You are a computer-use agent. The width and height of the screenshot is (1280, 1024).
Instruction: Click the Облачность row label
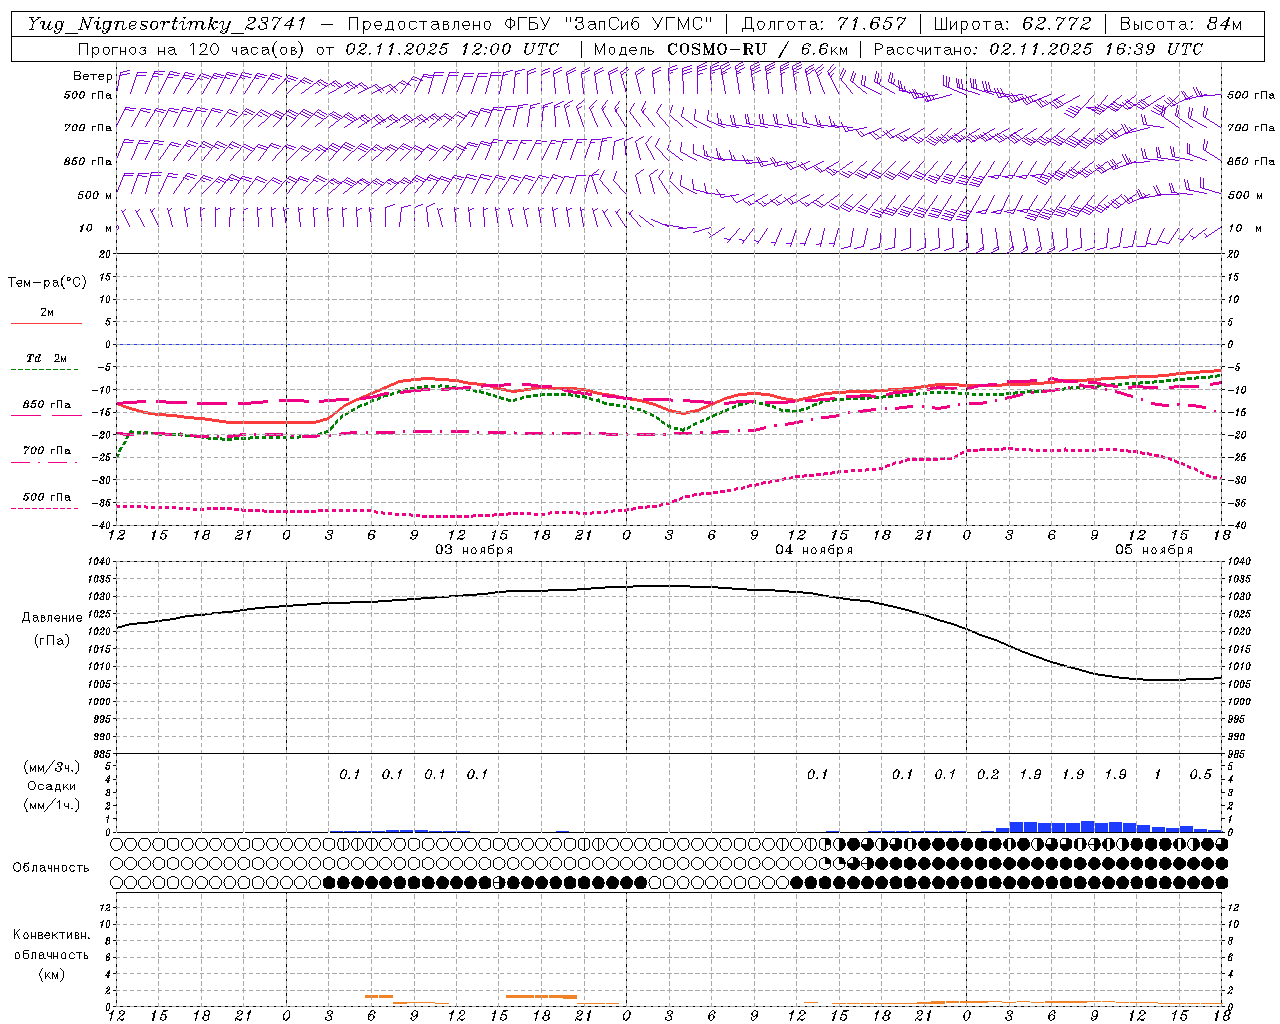click(51, 868)
